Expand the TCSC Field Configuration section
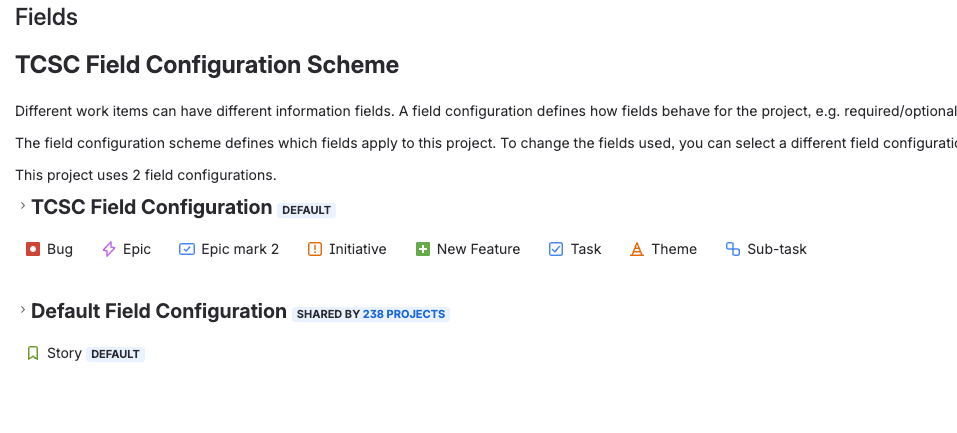The width and height of the screenshot is (957, 433). [x=22, y=206]
